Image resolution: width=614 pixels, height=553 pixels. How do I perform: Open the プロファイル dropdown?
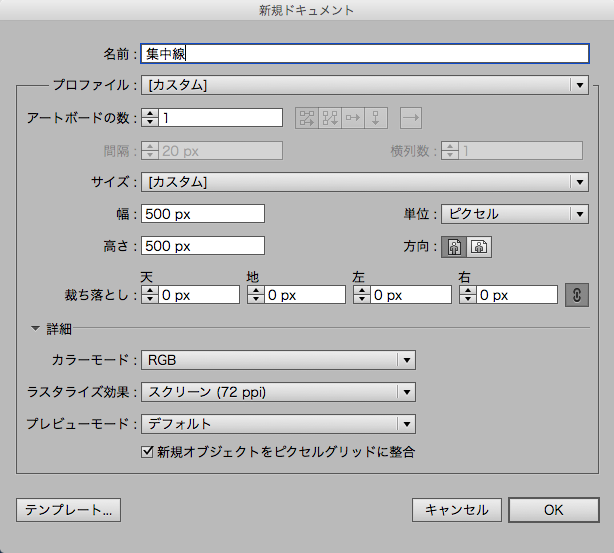365,85
